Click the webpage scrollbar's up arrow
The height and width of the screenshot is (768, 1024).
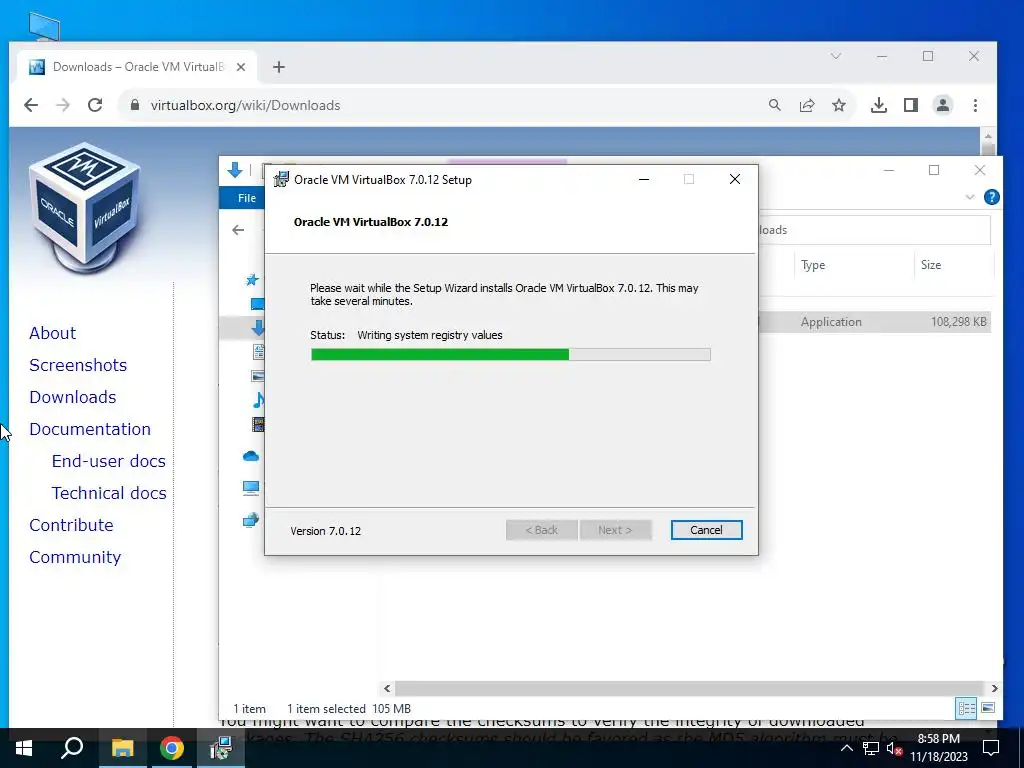point(988,136)
